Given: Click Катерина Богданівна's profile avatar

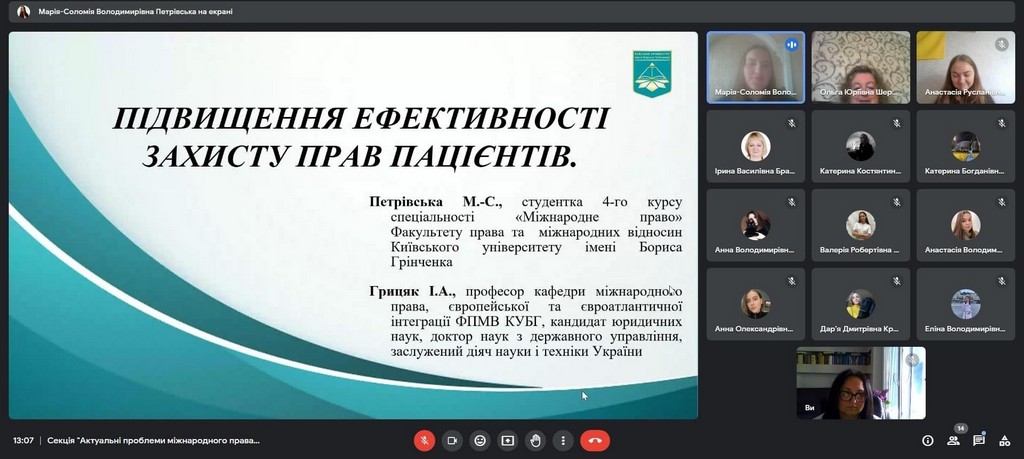Looking at the screenshot, I should (965, 146).
